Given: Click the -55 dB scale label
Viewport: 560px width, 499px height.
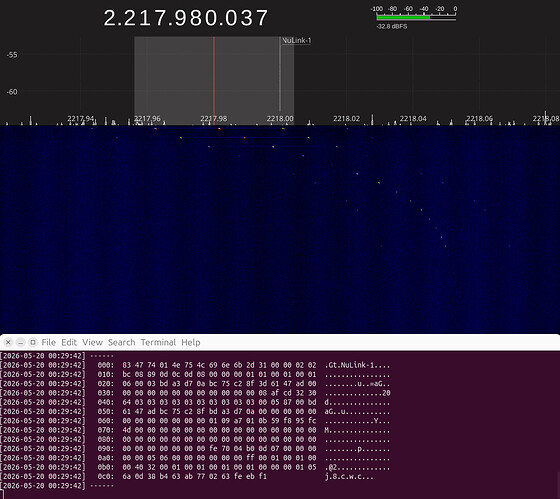Looking at the screenshot, I should click(x=12, y=55).
